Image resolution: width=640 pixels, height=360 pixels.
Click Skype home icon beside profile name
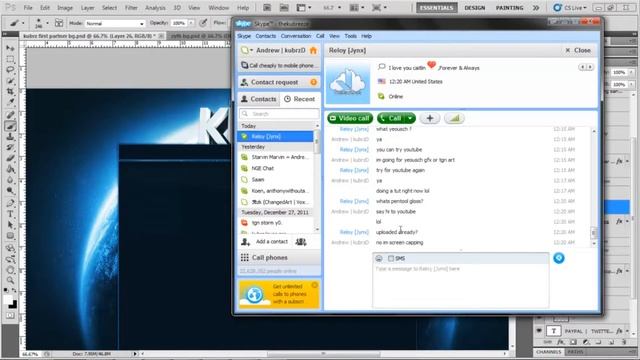point(313,51)
